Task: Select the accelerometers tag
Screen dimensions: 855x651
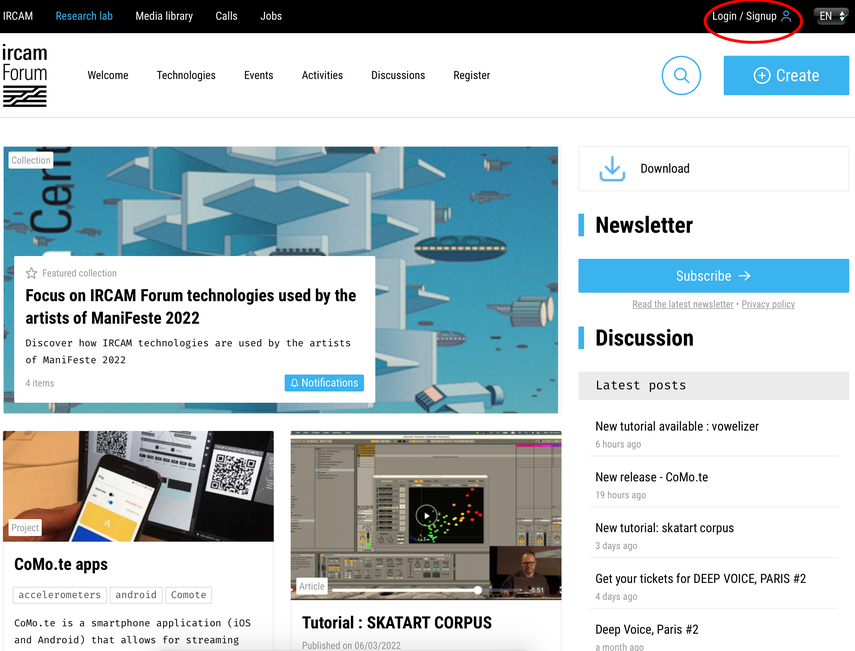Action: coord(59,595)
